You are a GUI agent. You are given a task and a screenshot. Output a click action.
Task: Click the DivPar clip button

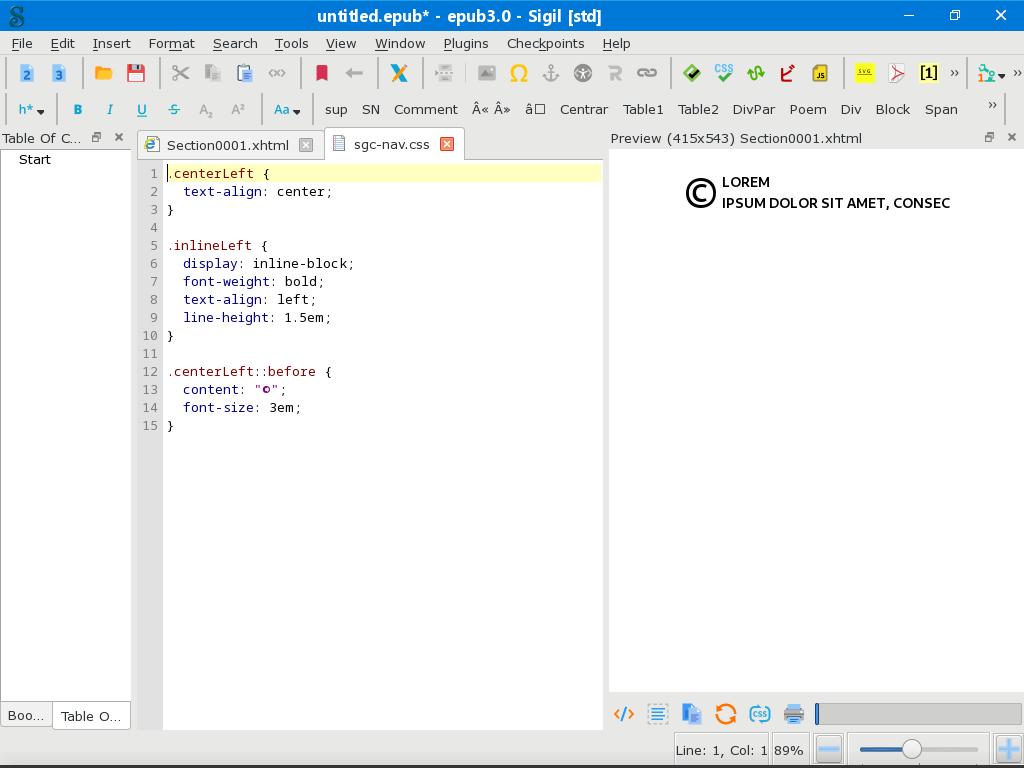[753, 109]
